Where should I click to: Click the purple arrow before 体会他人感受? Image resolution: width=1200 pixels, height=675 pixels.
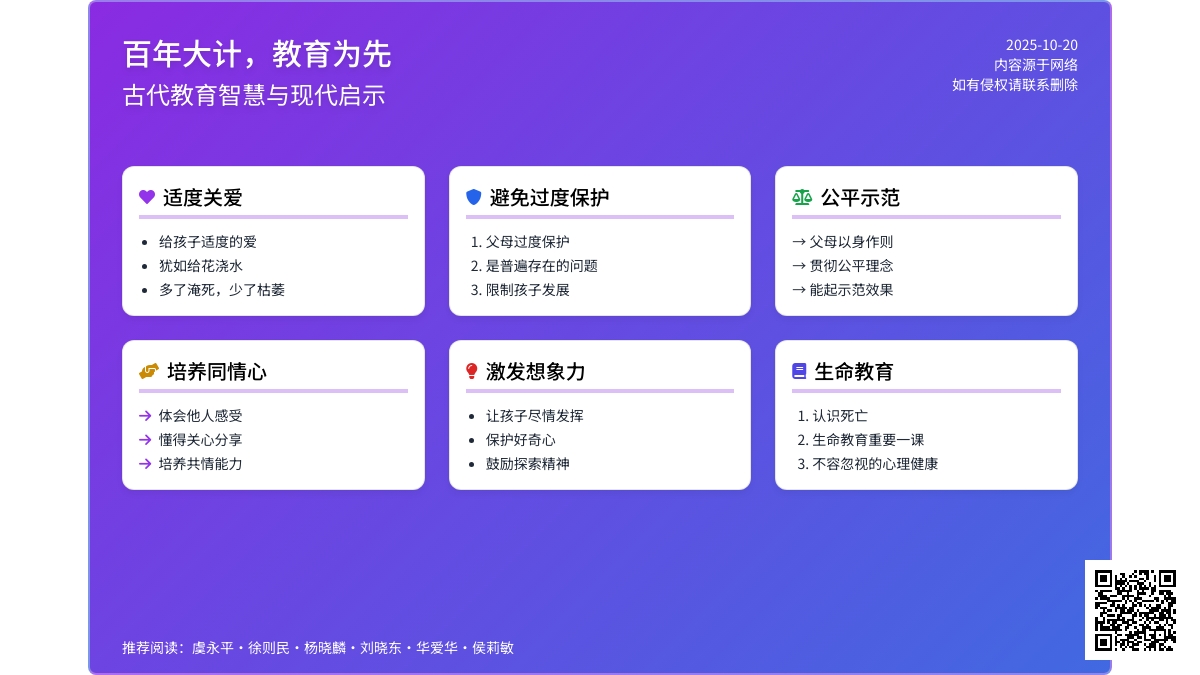tap(145, 416)
